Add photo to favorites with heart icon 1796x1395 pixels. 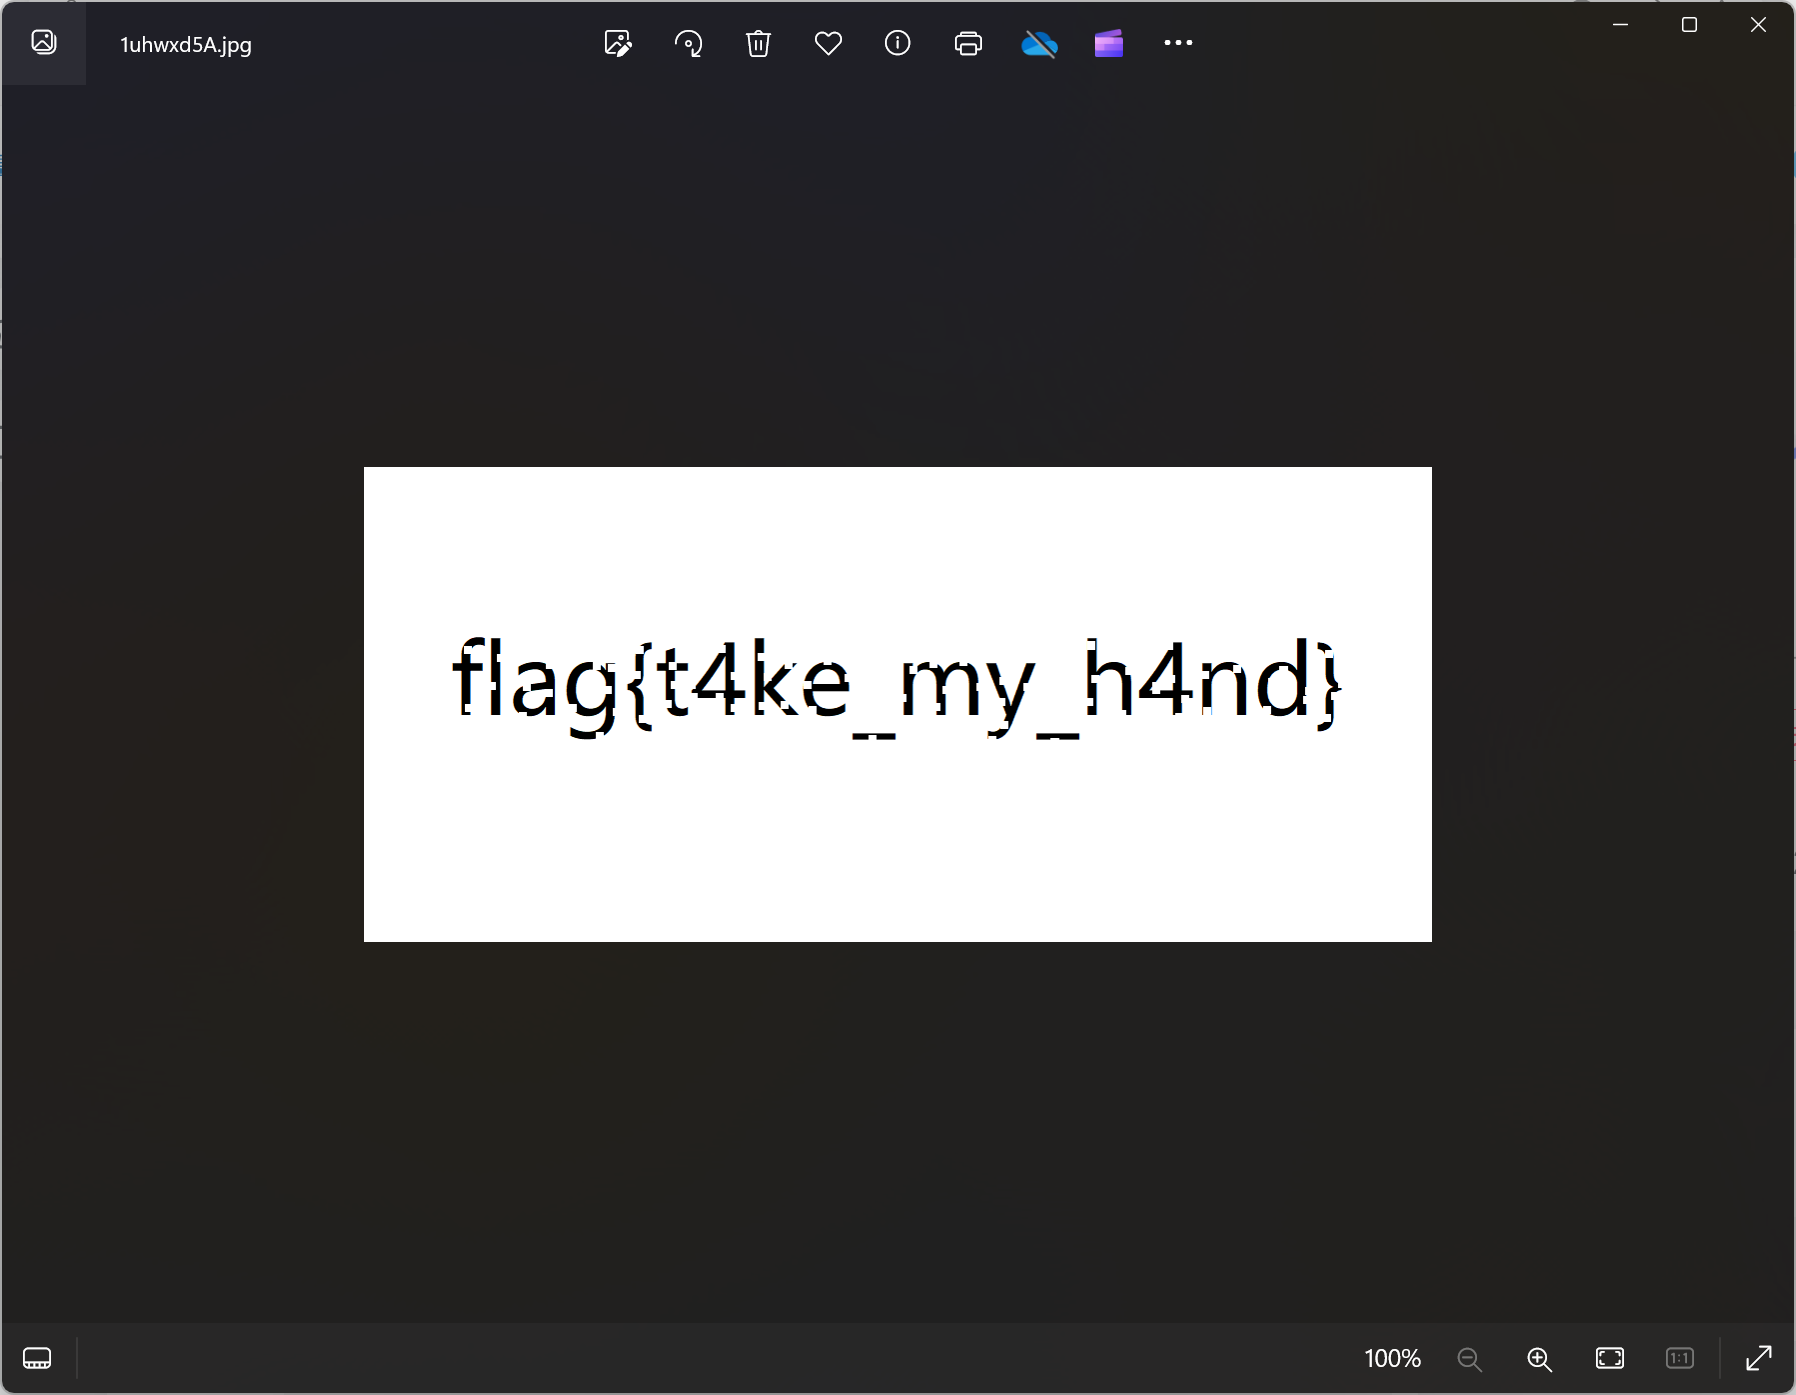click(x=828, y=43)
